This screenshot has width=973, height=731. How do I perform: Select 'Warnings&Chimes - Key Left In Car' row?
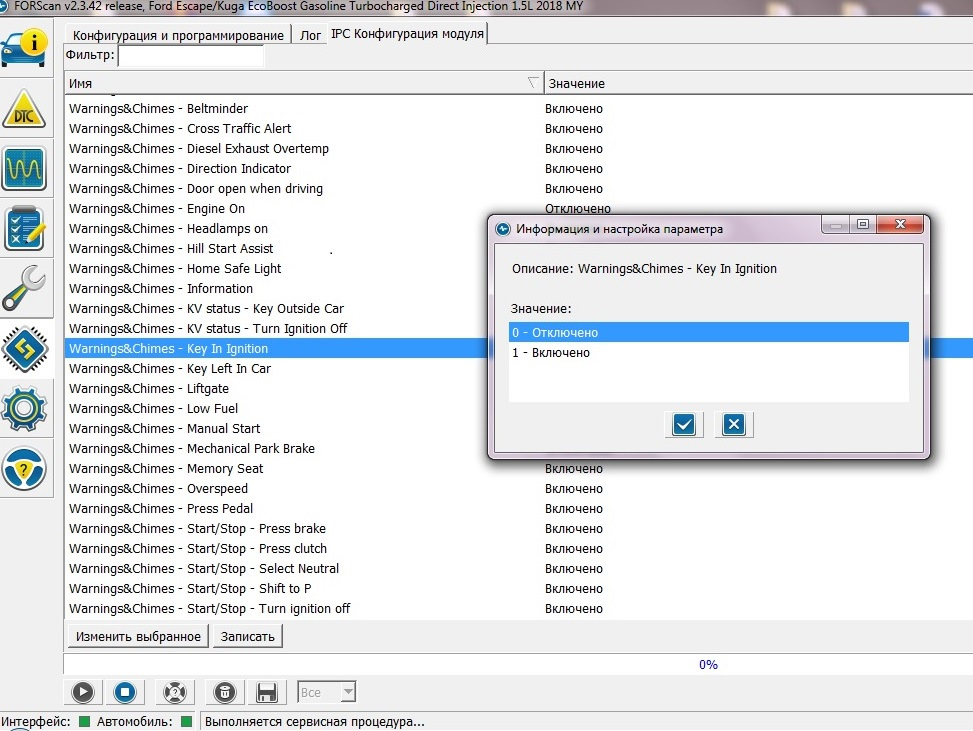276,369
